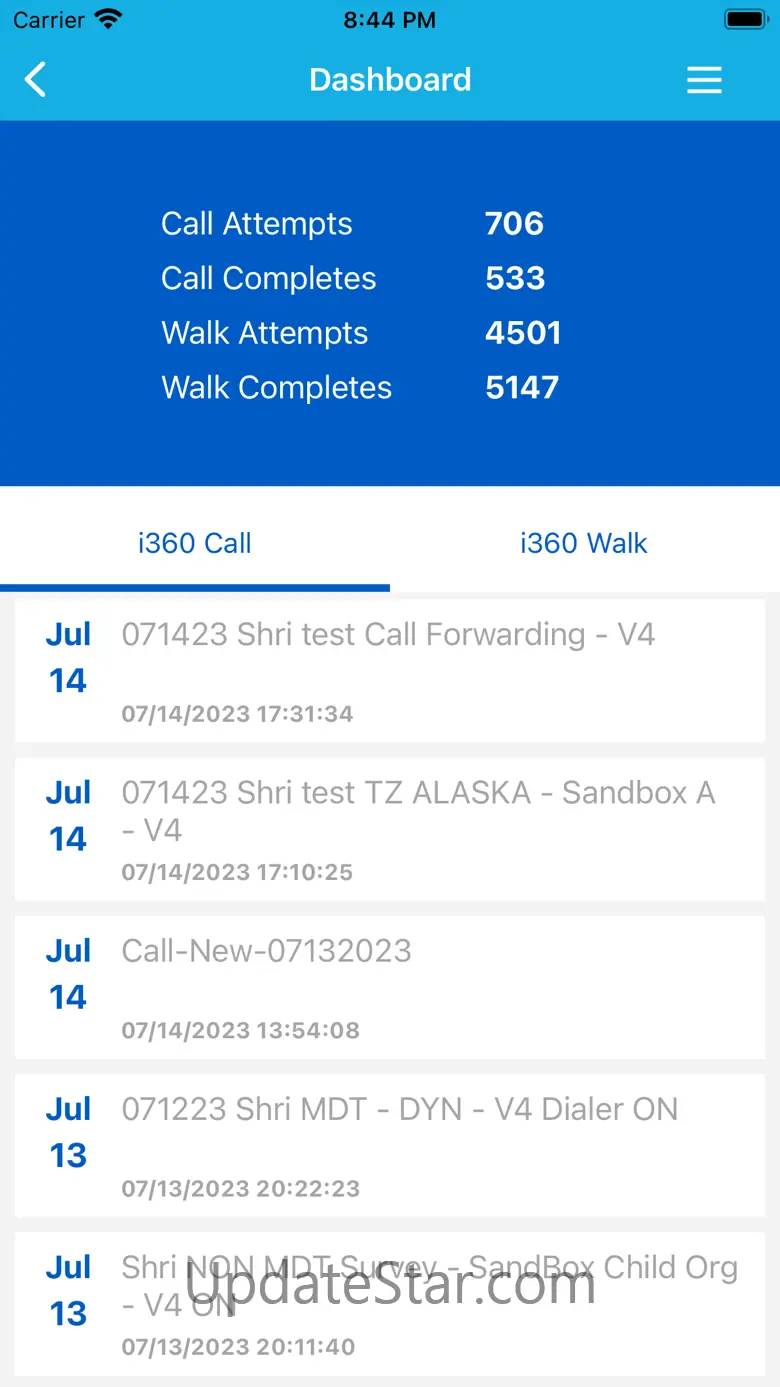
Task: Open the hamburger menu
Action: coord(704,80)
